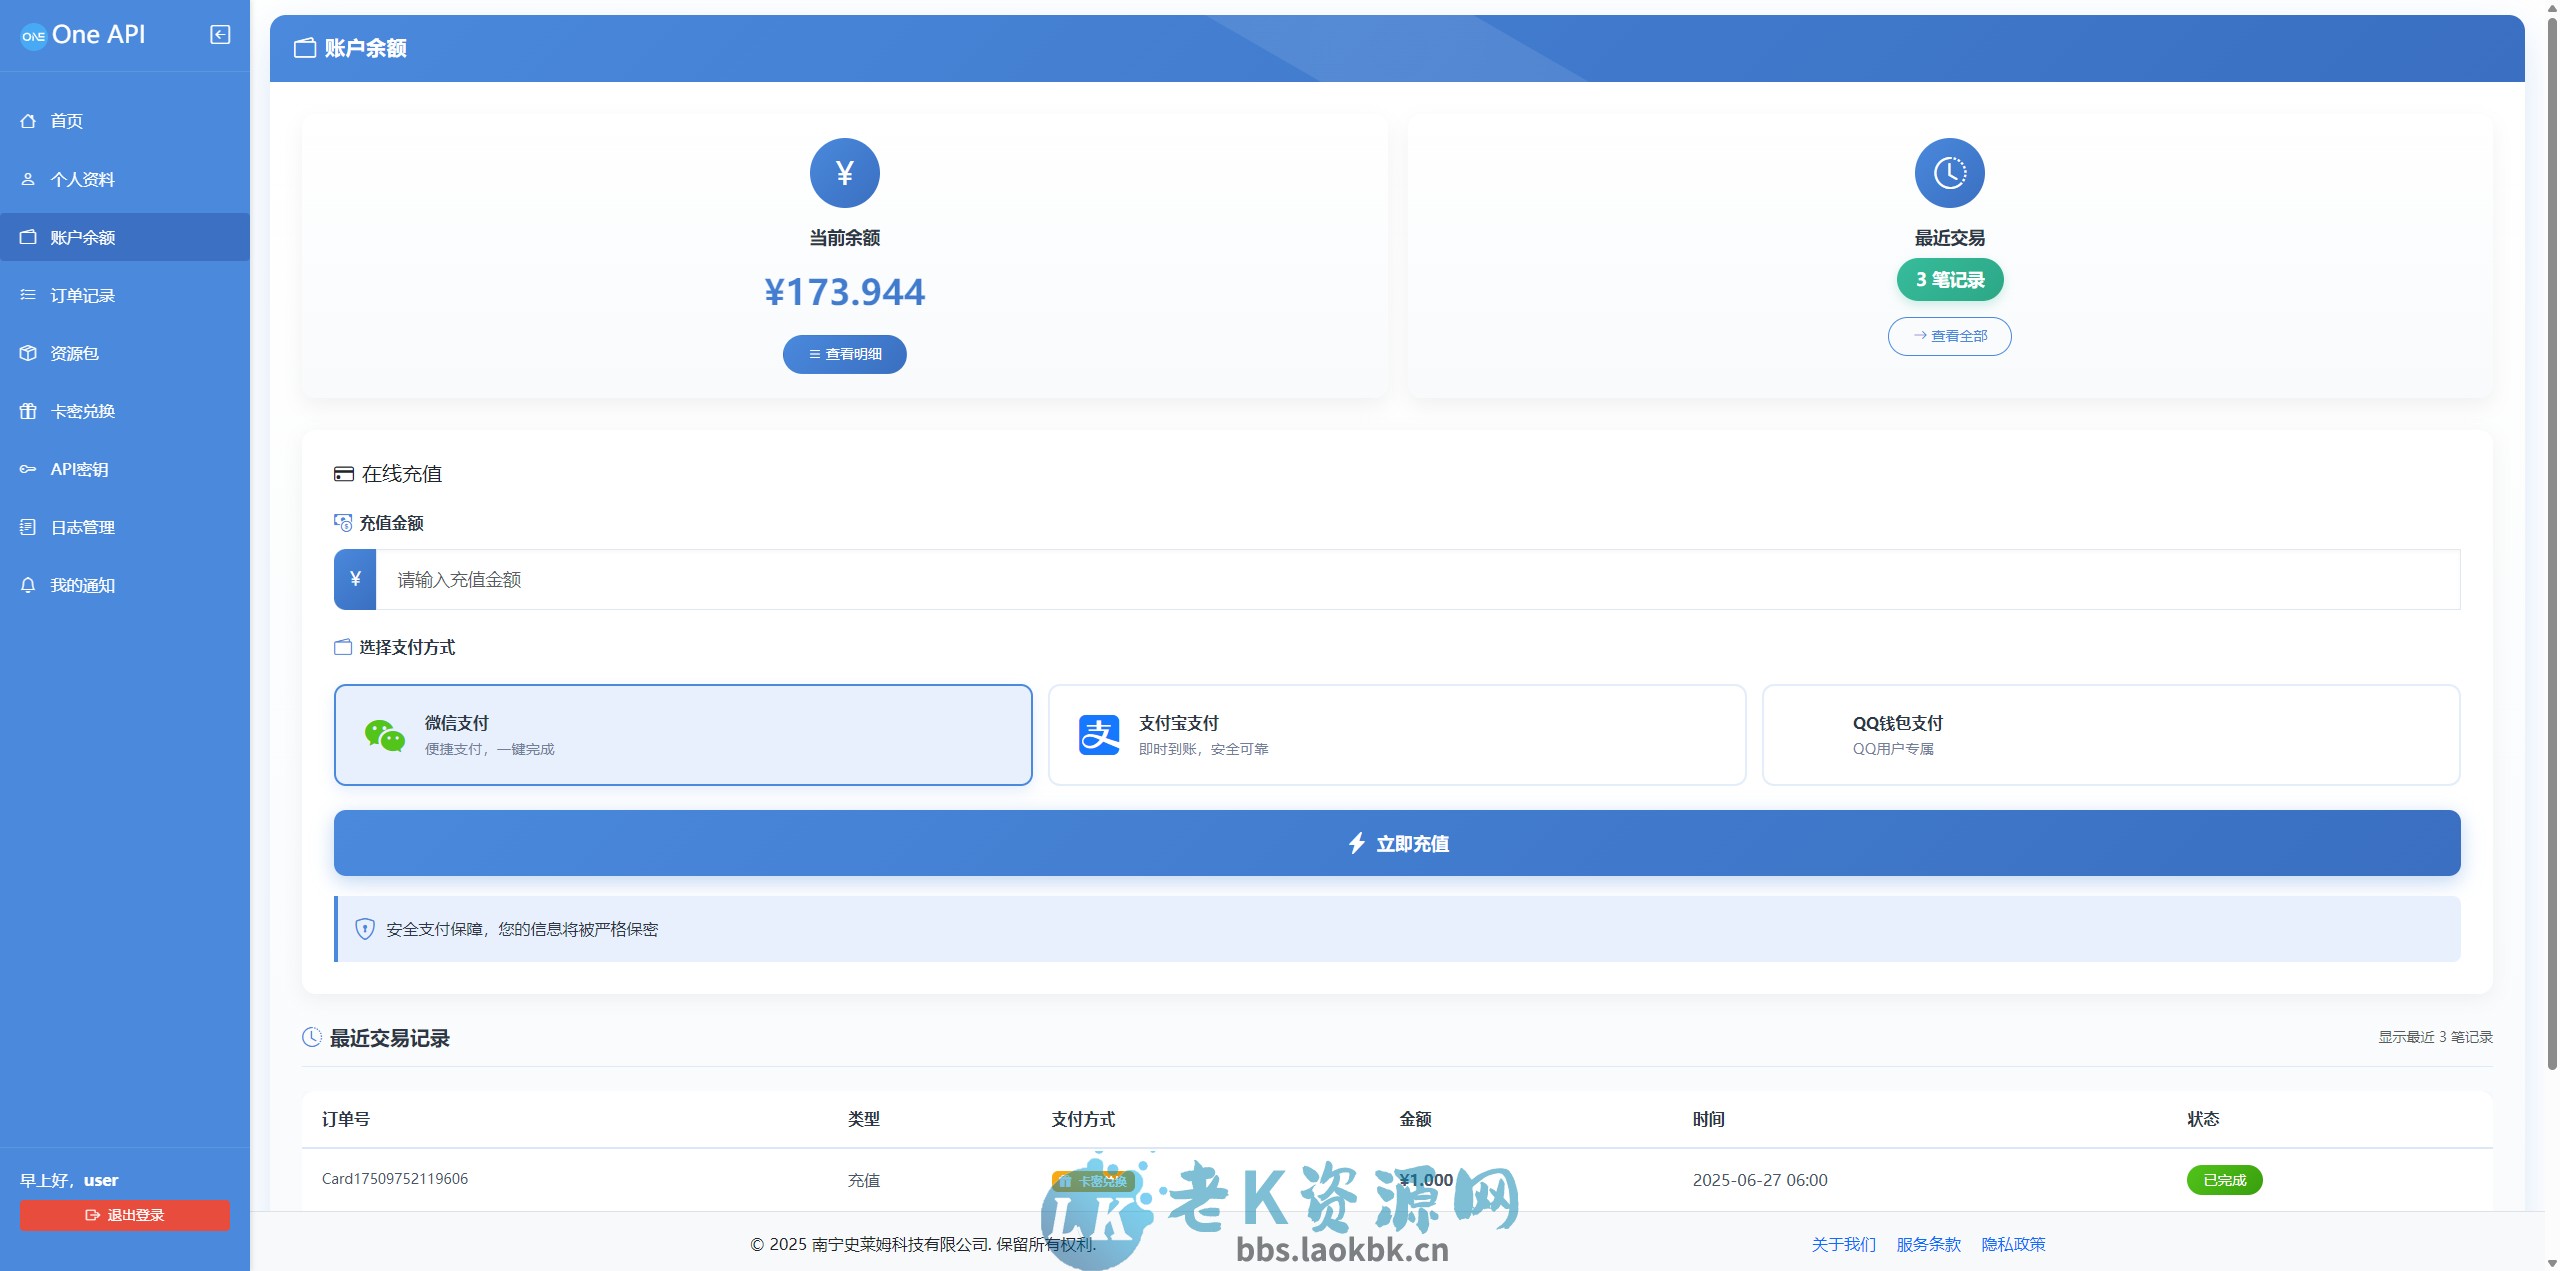The width and height of the screenshot is (2560, 1271).
Task: Click the 退出登录 logout button
Action: point(123,1215)
